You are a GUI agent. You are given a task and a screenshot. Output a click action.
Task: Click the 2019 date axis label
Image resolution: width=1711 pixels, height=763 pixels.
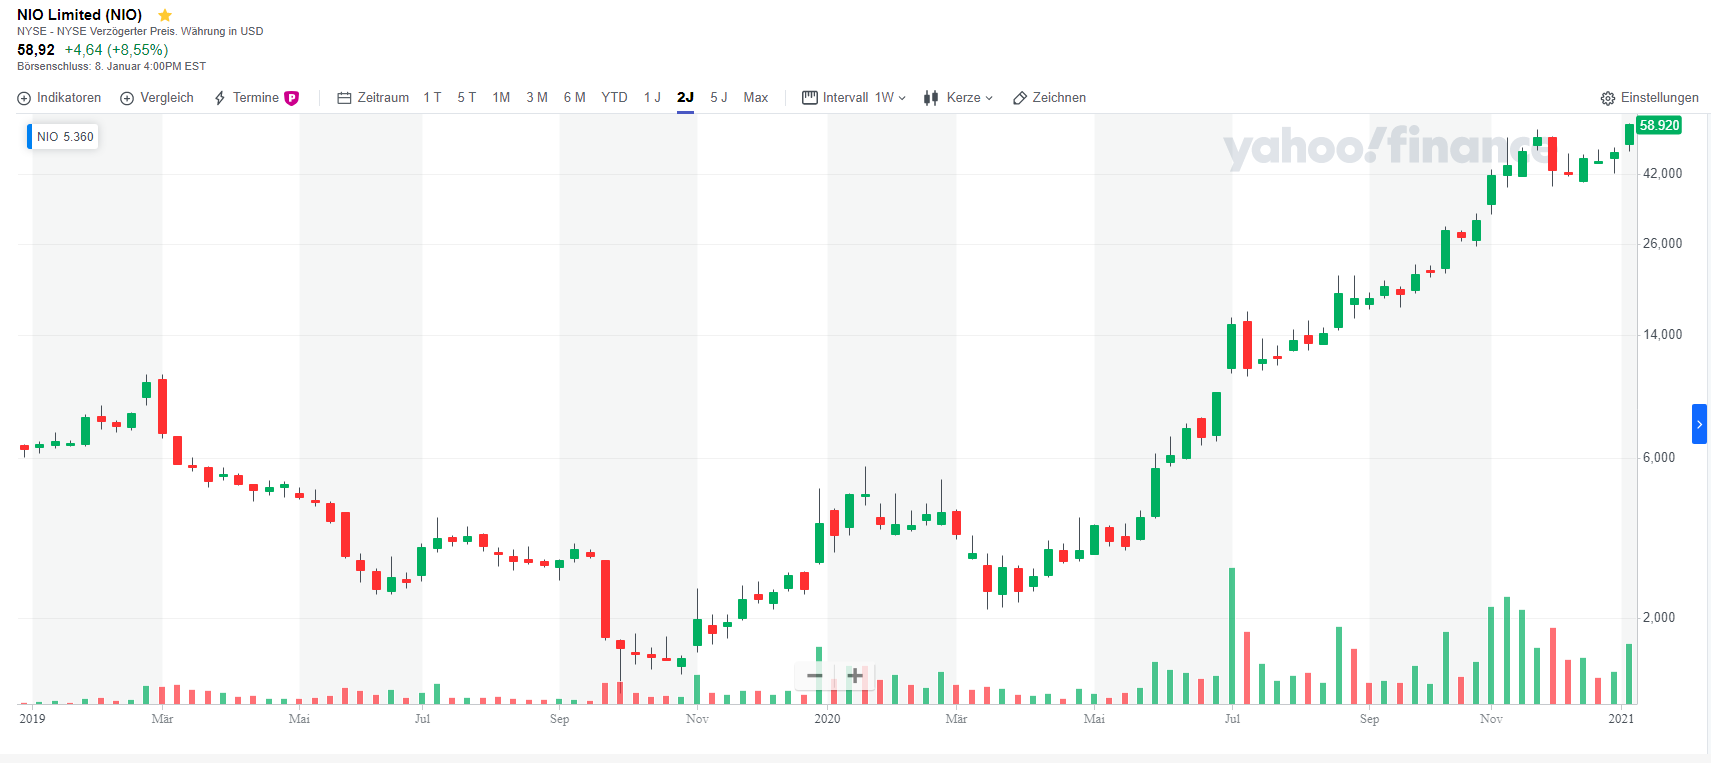pyautogui.click(x=32, y=719)
